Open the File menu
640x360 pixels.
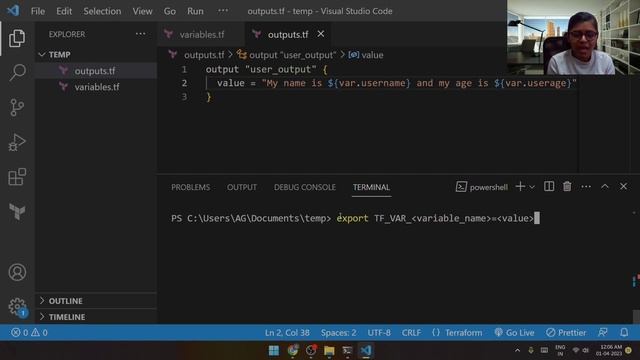click(x=38, y=11)
